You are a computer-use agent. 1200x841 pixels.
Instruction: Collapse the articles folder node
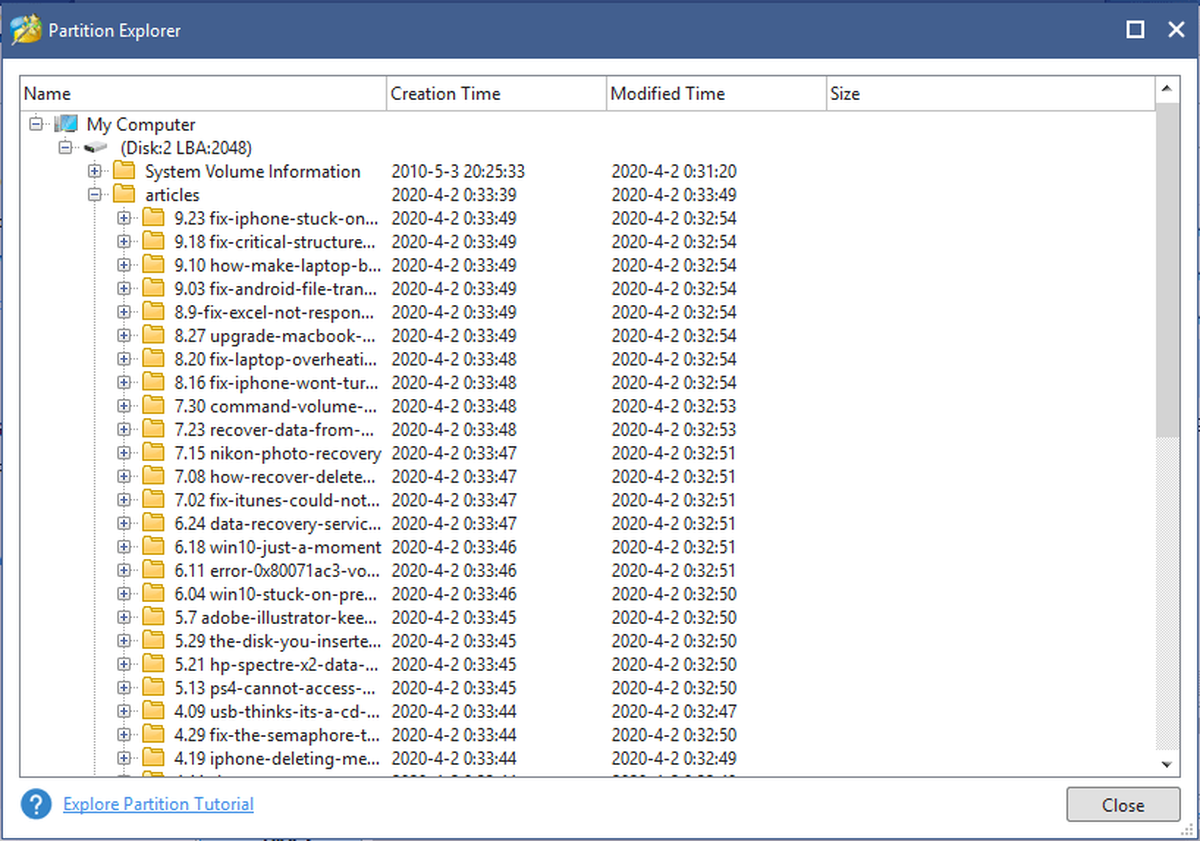pos(95,195)
